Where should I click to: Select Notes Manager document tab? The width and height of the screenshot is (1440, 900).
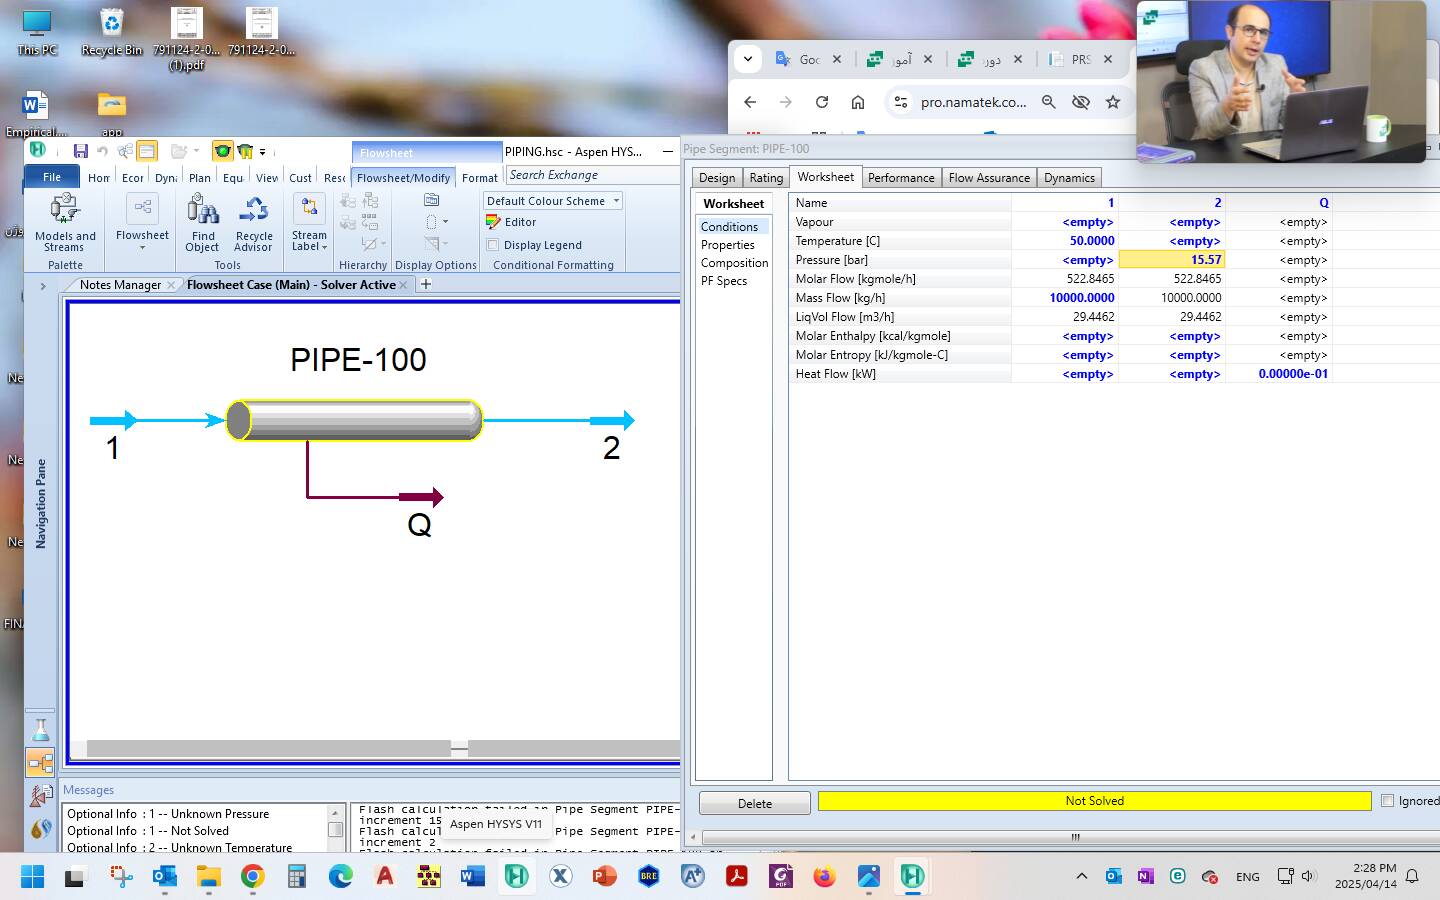pos(120,285)
